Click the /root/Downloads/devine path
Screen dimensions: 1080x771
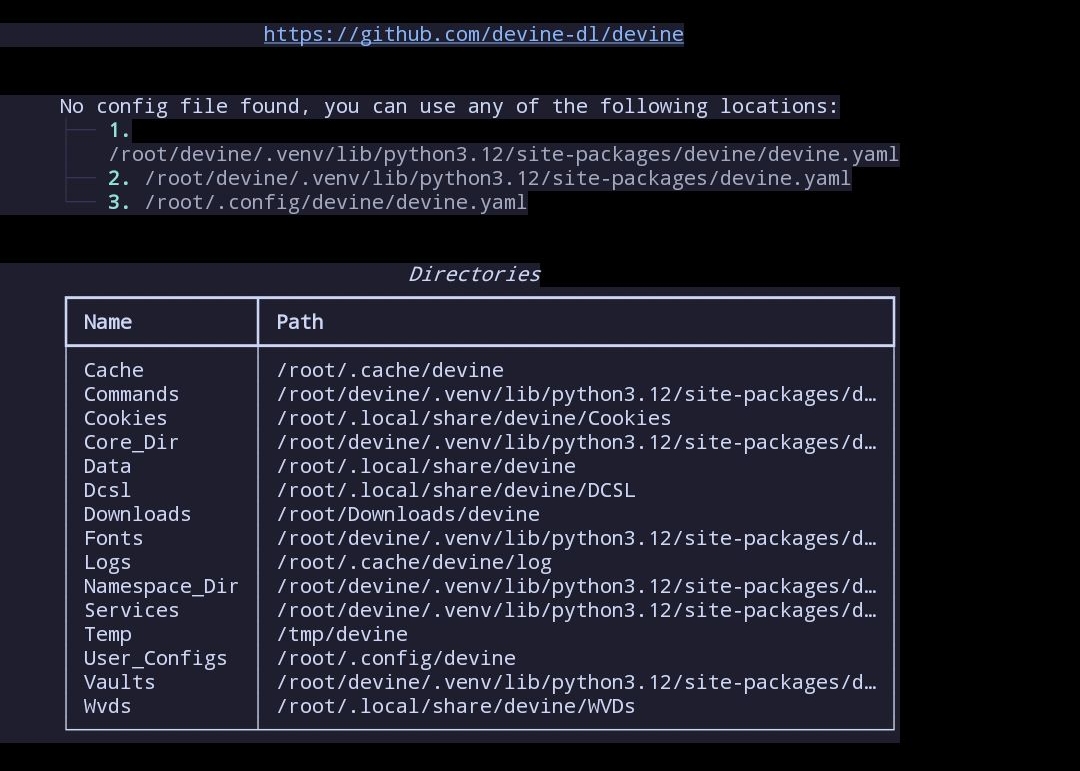(408, 515)
